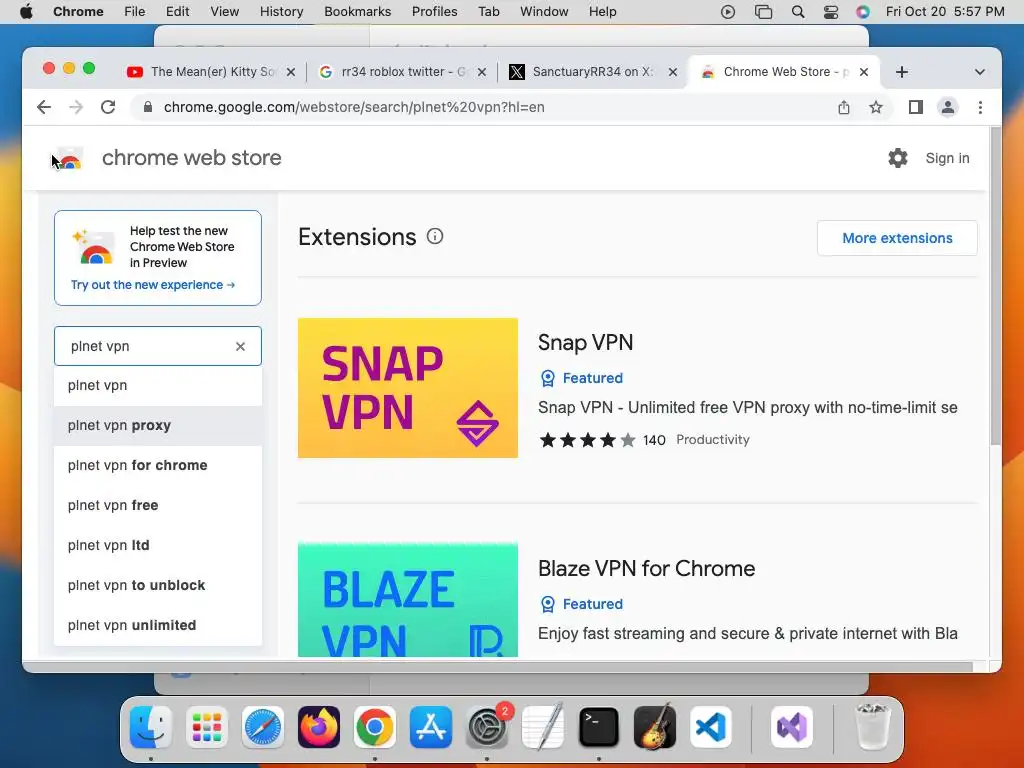Open the Apple menu
This screenshot has width=1024, height=768.
pyautogui.click(x=26, y=12)
